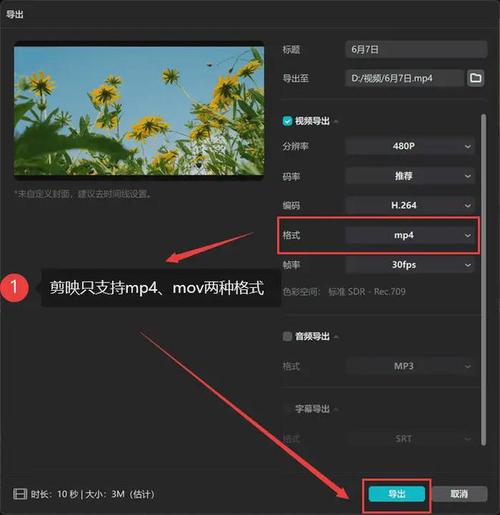Image resolution: width=500 pixels, height=515 pixels.
Task: Click the 标题 field containing 6月7日
Action: 416,49
